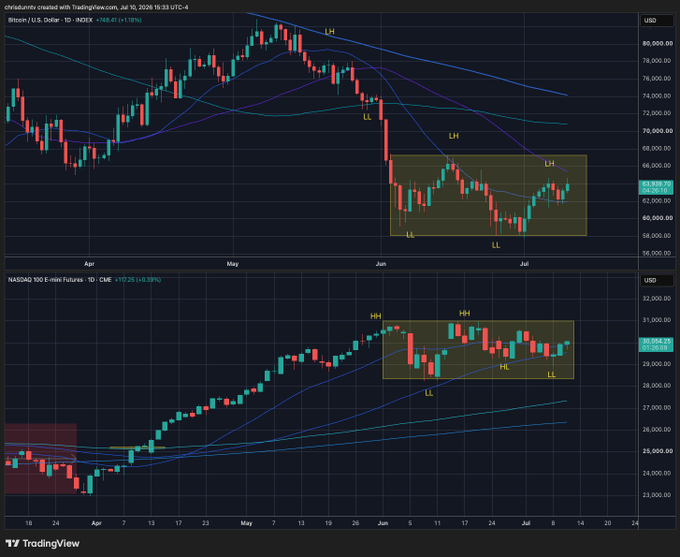Click the 11 date label on NASDAQ axis
The image size is (680, 557).
coord(437,523)
